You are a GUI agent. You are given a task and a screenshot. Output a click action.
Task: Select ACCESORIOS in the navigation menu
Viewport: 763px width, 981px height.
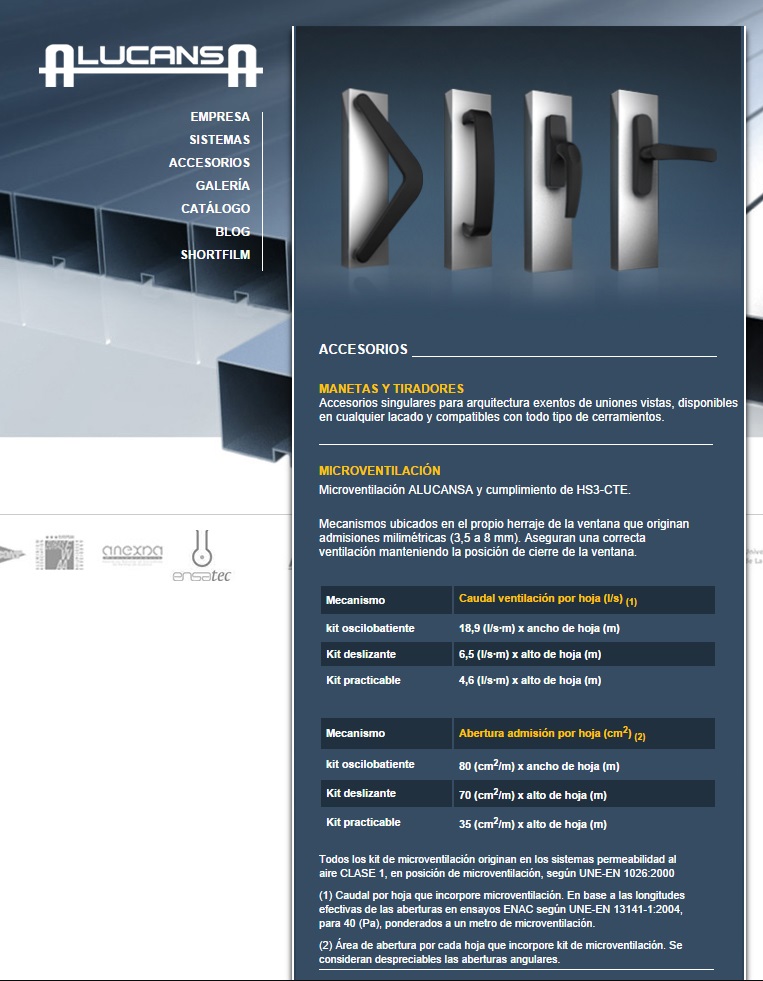(209, 163)
